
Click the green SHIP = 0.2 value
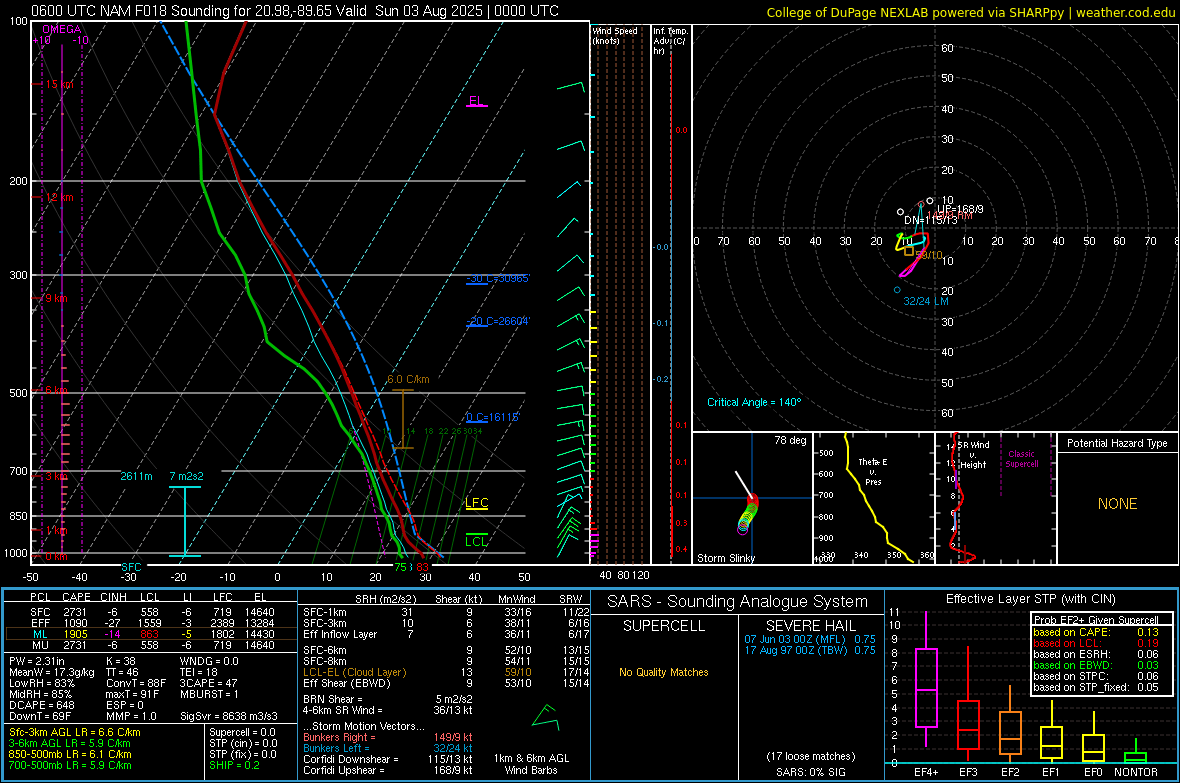[234, 765]
